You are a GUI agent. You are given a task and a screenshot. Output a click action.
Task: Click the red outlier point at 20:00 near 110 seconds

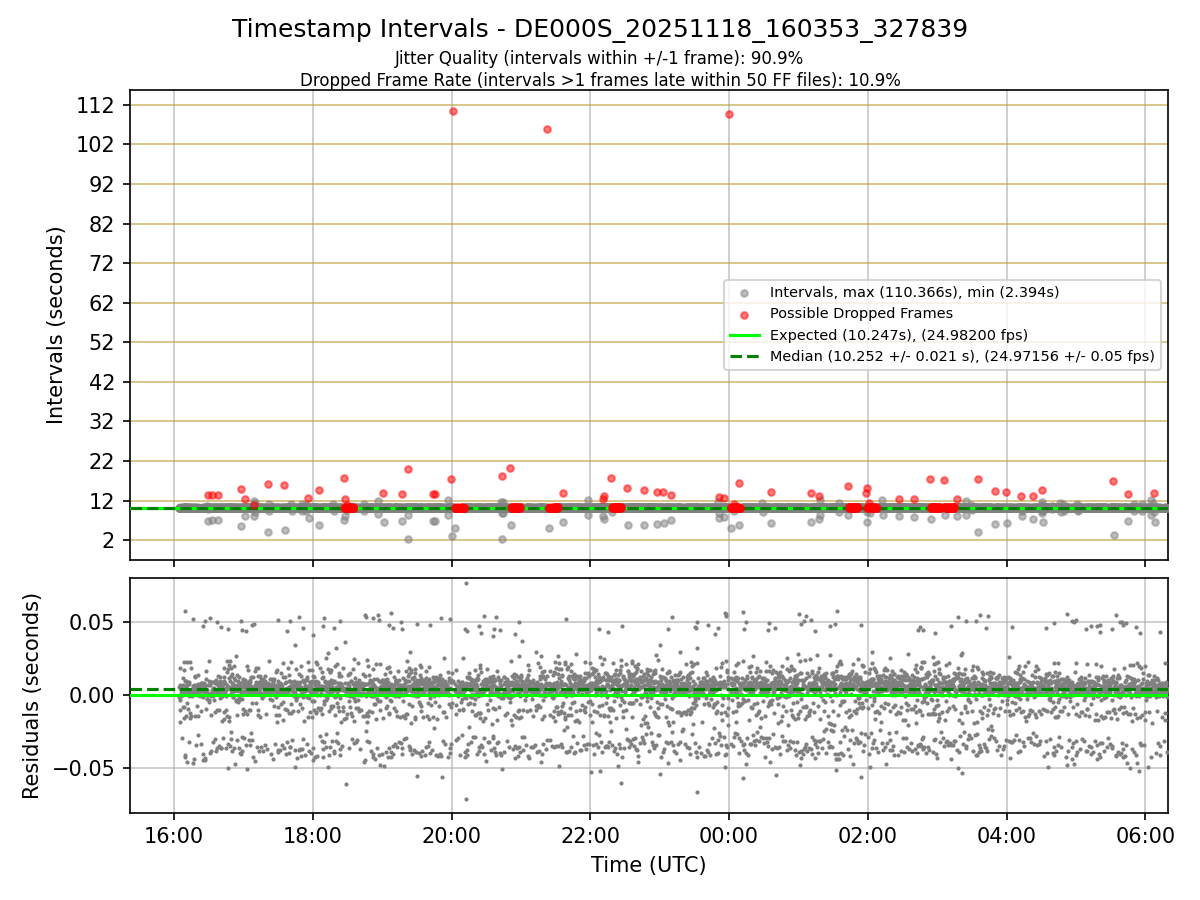point(453,111)
